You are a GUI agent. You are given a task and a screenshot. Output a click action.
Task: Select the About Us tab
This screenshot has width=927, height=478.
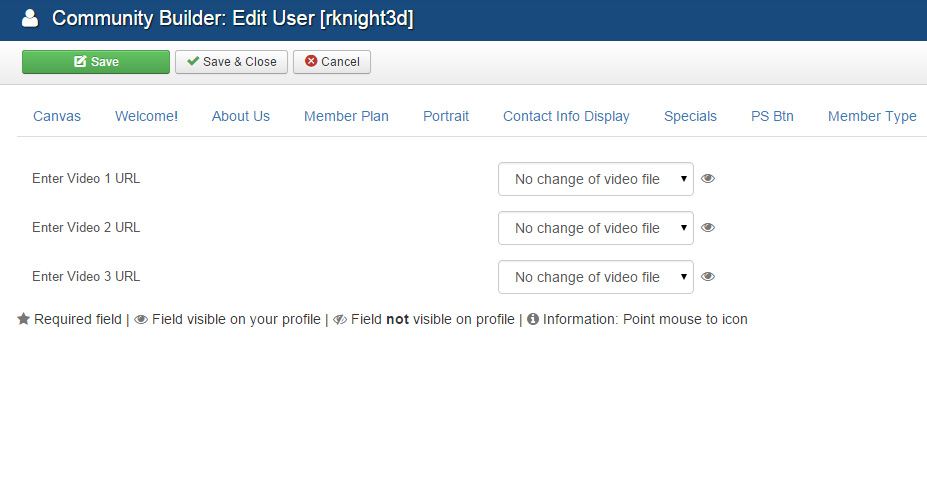point(241,116)
